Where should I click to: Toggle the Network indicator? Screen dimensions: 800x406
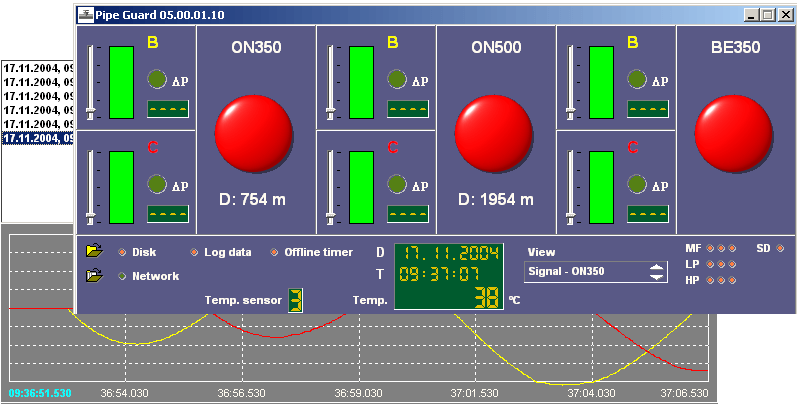pos(122,276)
